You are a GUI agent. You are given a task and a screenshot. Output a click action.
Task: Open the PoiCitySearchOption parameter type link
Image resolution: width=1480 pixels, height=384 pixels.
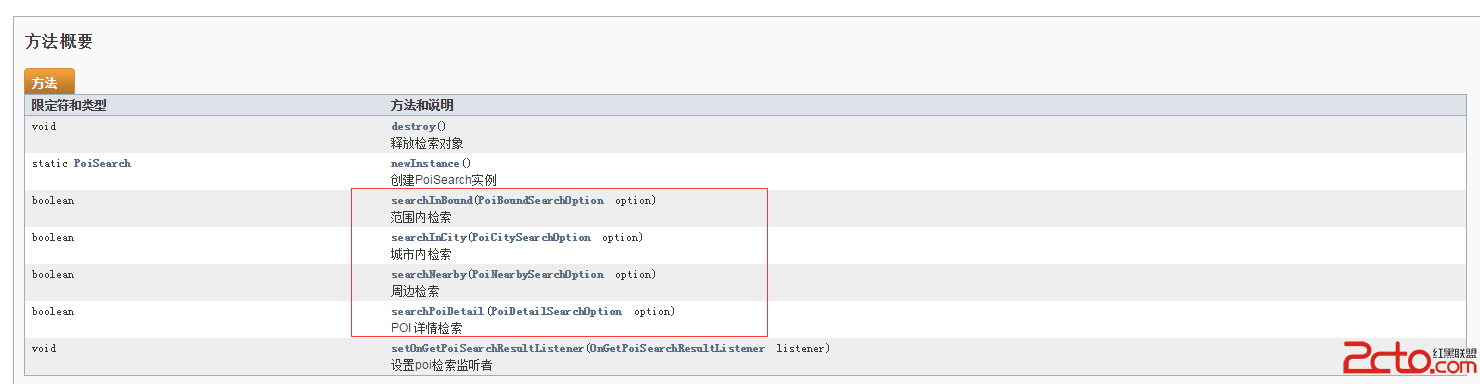[x=531, y=237]
